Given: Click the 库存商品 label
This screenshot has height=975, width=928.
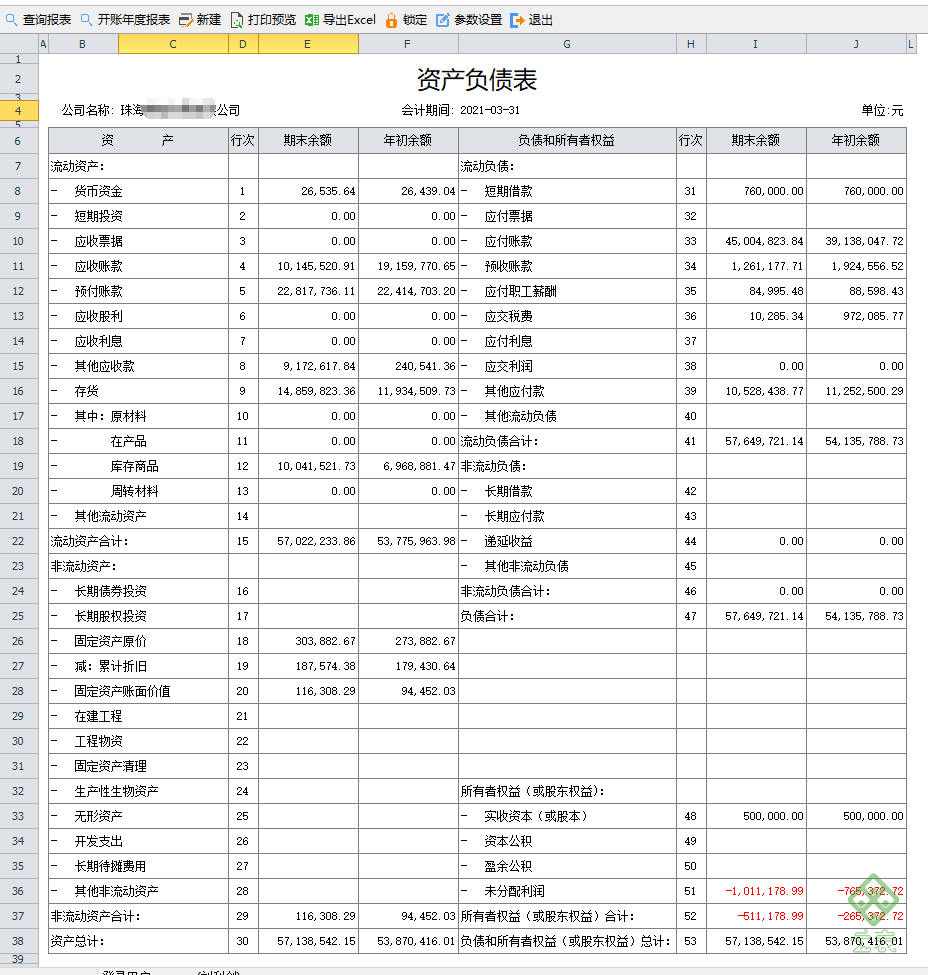Looking at the screenshot, I should 134,466.
